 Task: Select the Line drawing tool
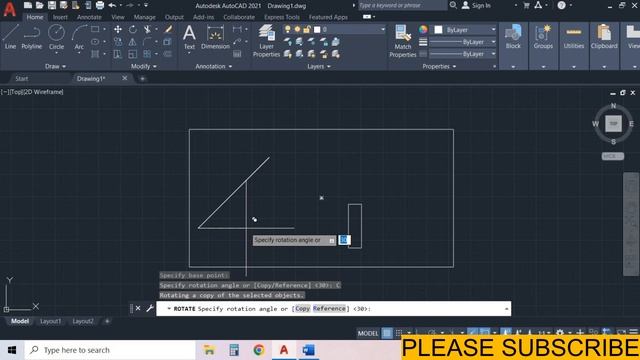(10, 37)
